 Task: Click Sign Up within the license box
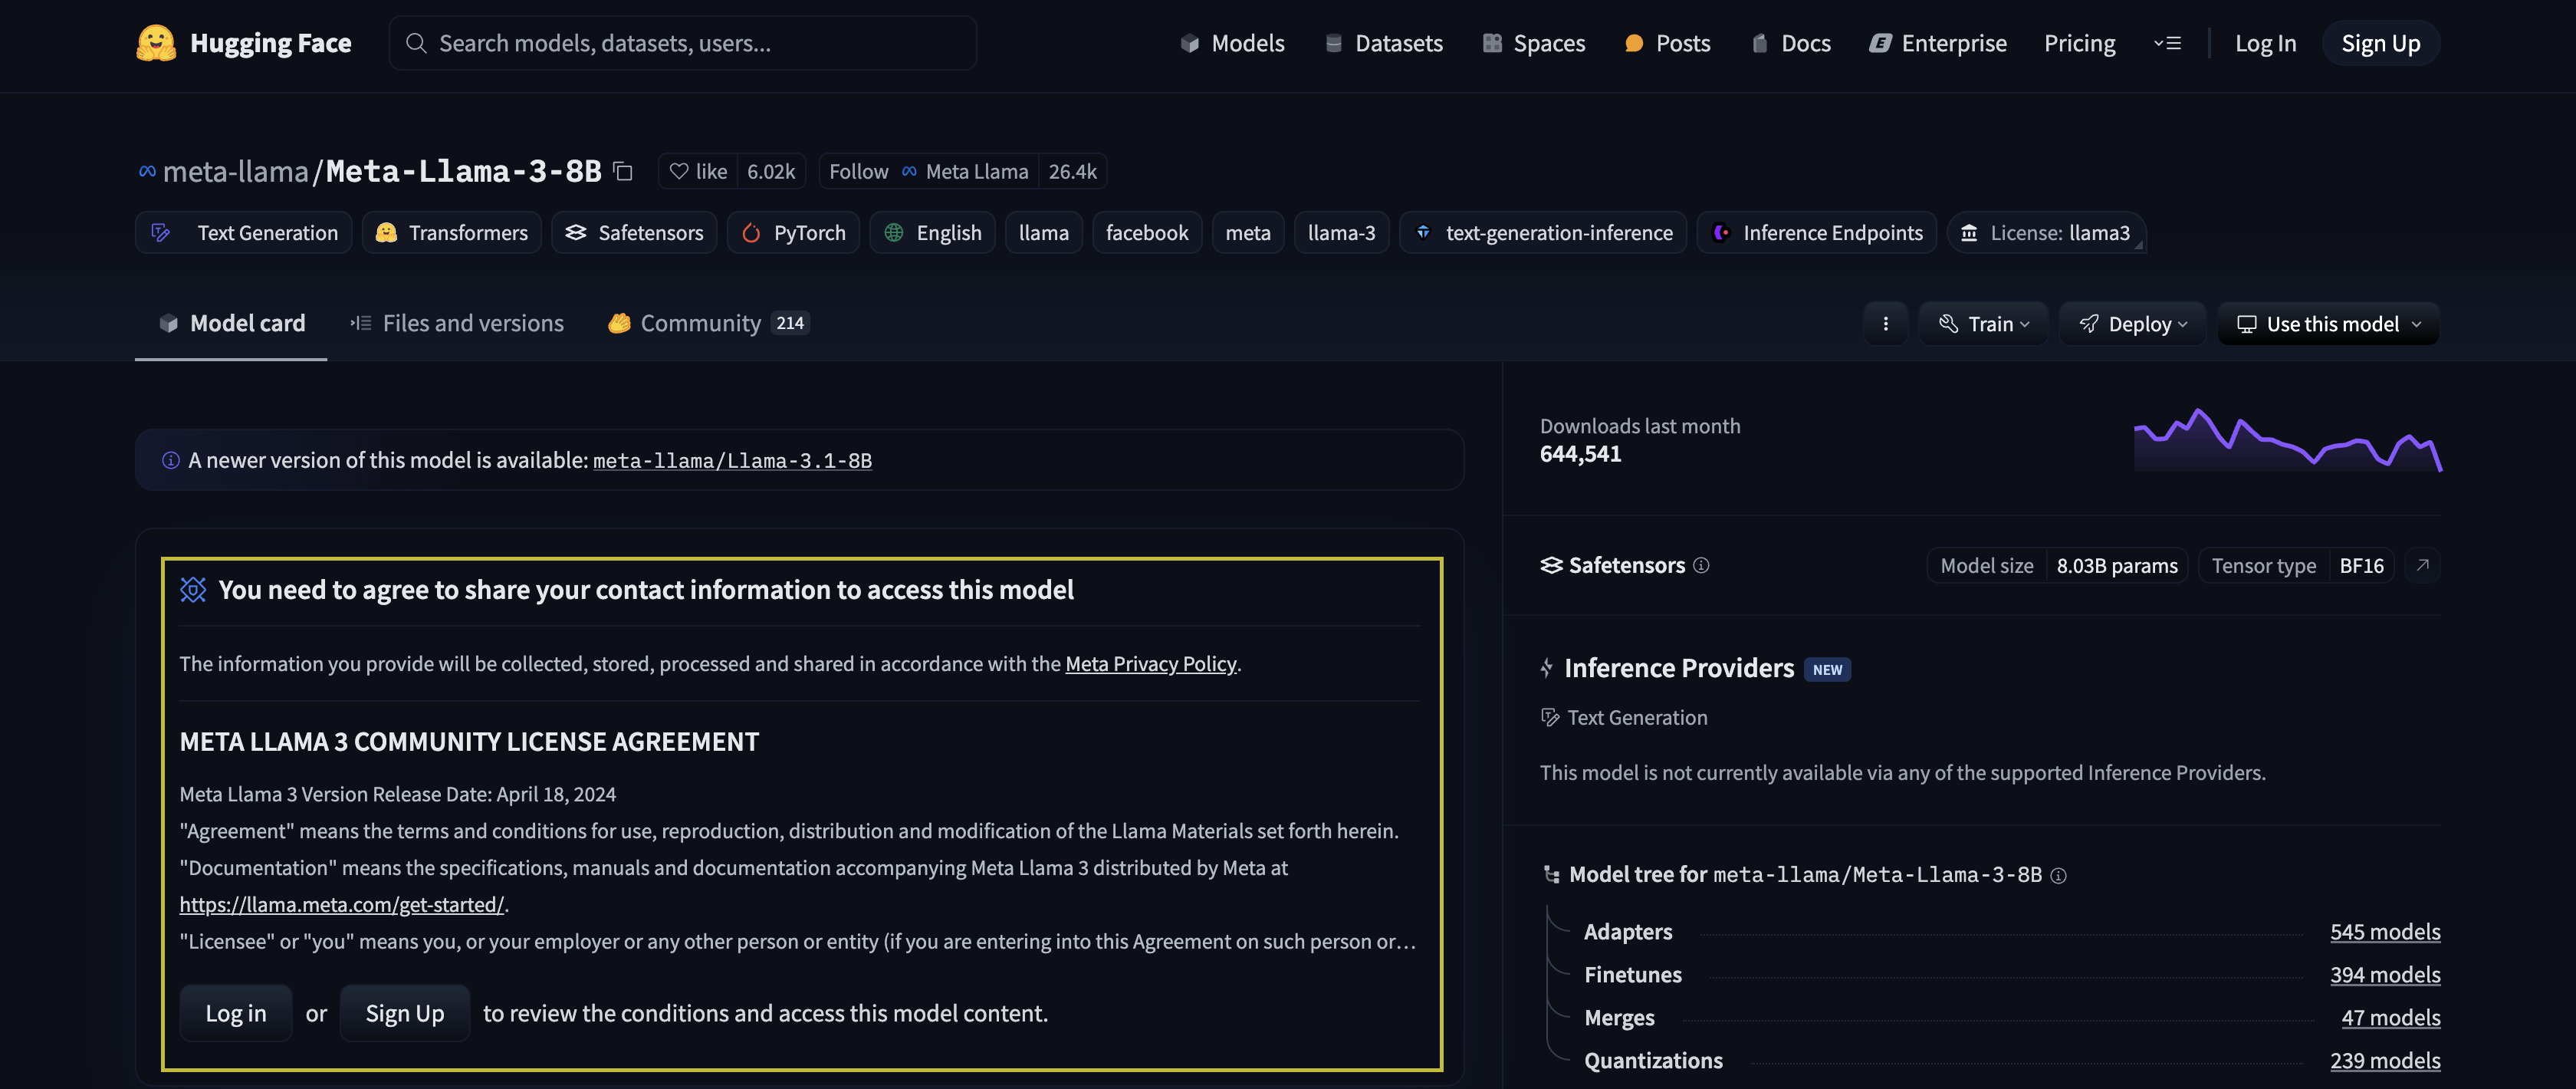(x=405, y=1013)
